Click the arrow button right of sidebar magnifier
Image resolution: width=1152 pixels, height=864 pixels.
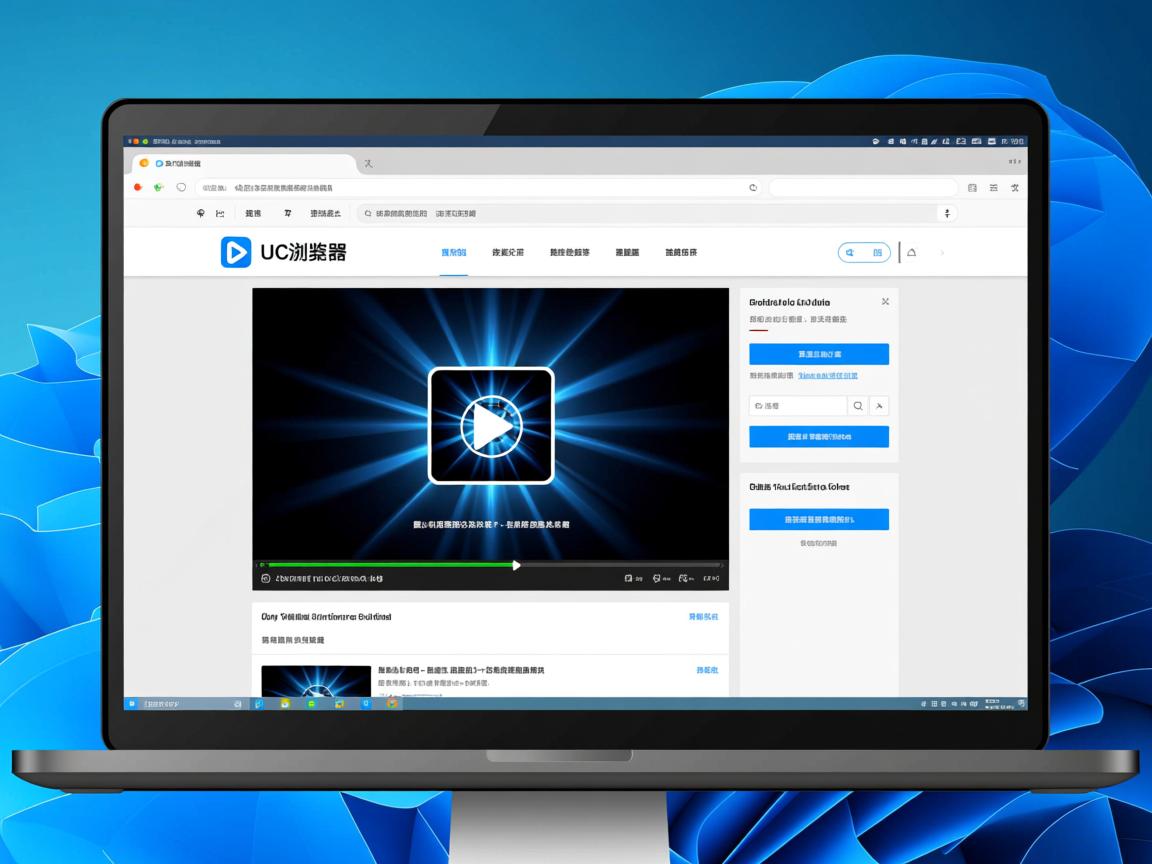coord(879,406)
